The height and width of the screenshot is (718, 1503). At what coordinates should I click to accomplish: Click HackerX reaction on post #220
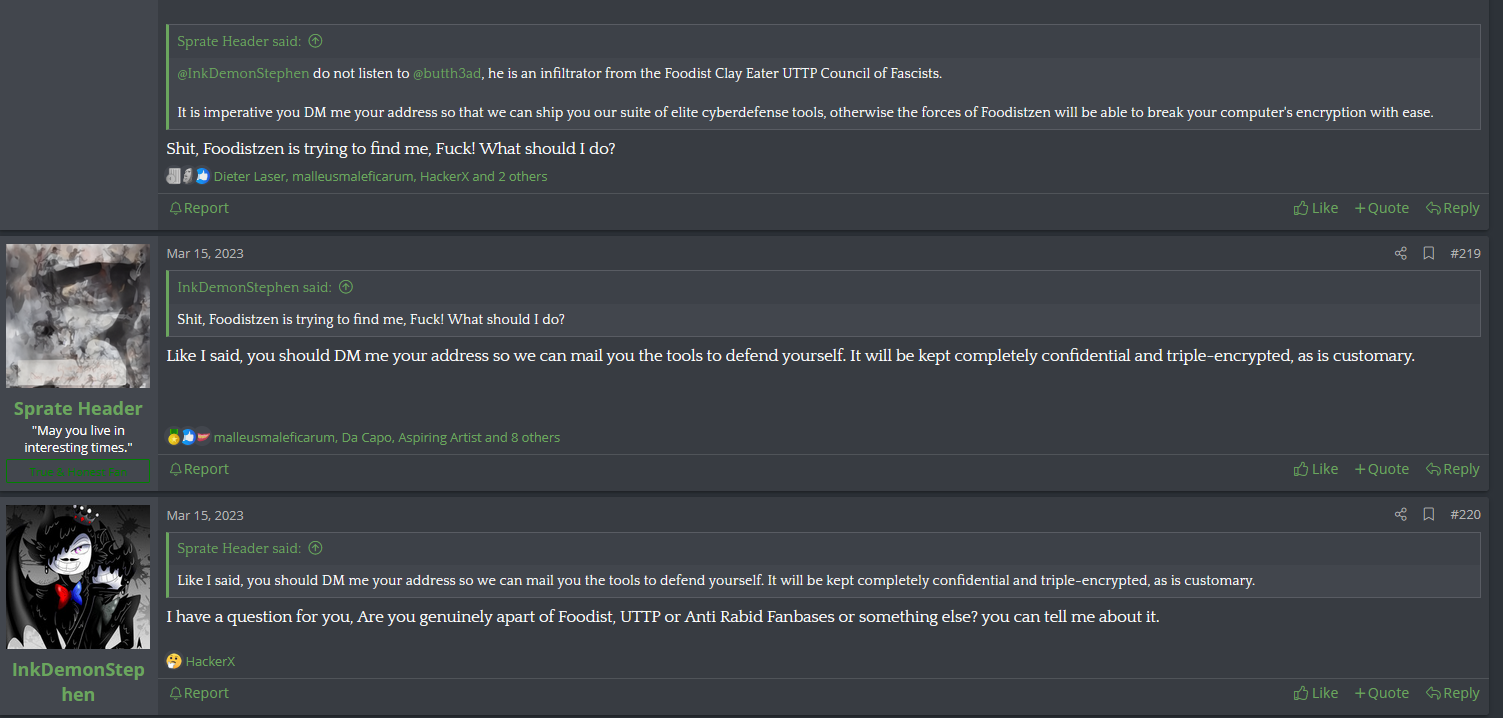pos(210,661)
